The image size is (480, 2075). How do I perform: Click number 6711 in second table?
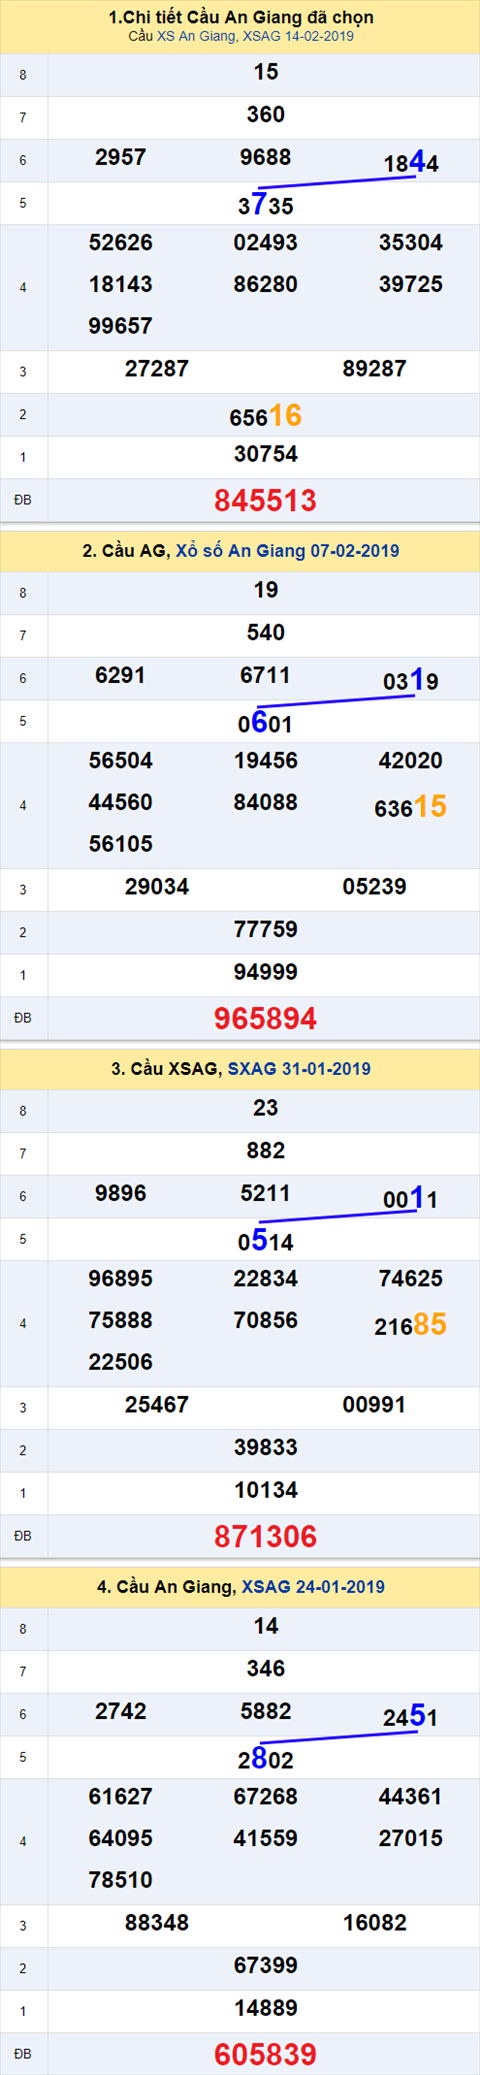265,676
